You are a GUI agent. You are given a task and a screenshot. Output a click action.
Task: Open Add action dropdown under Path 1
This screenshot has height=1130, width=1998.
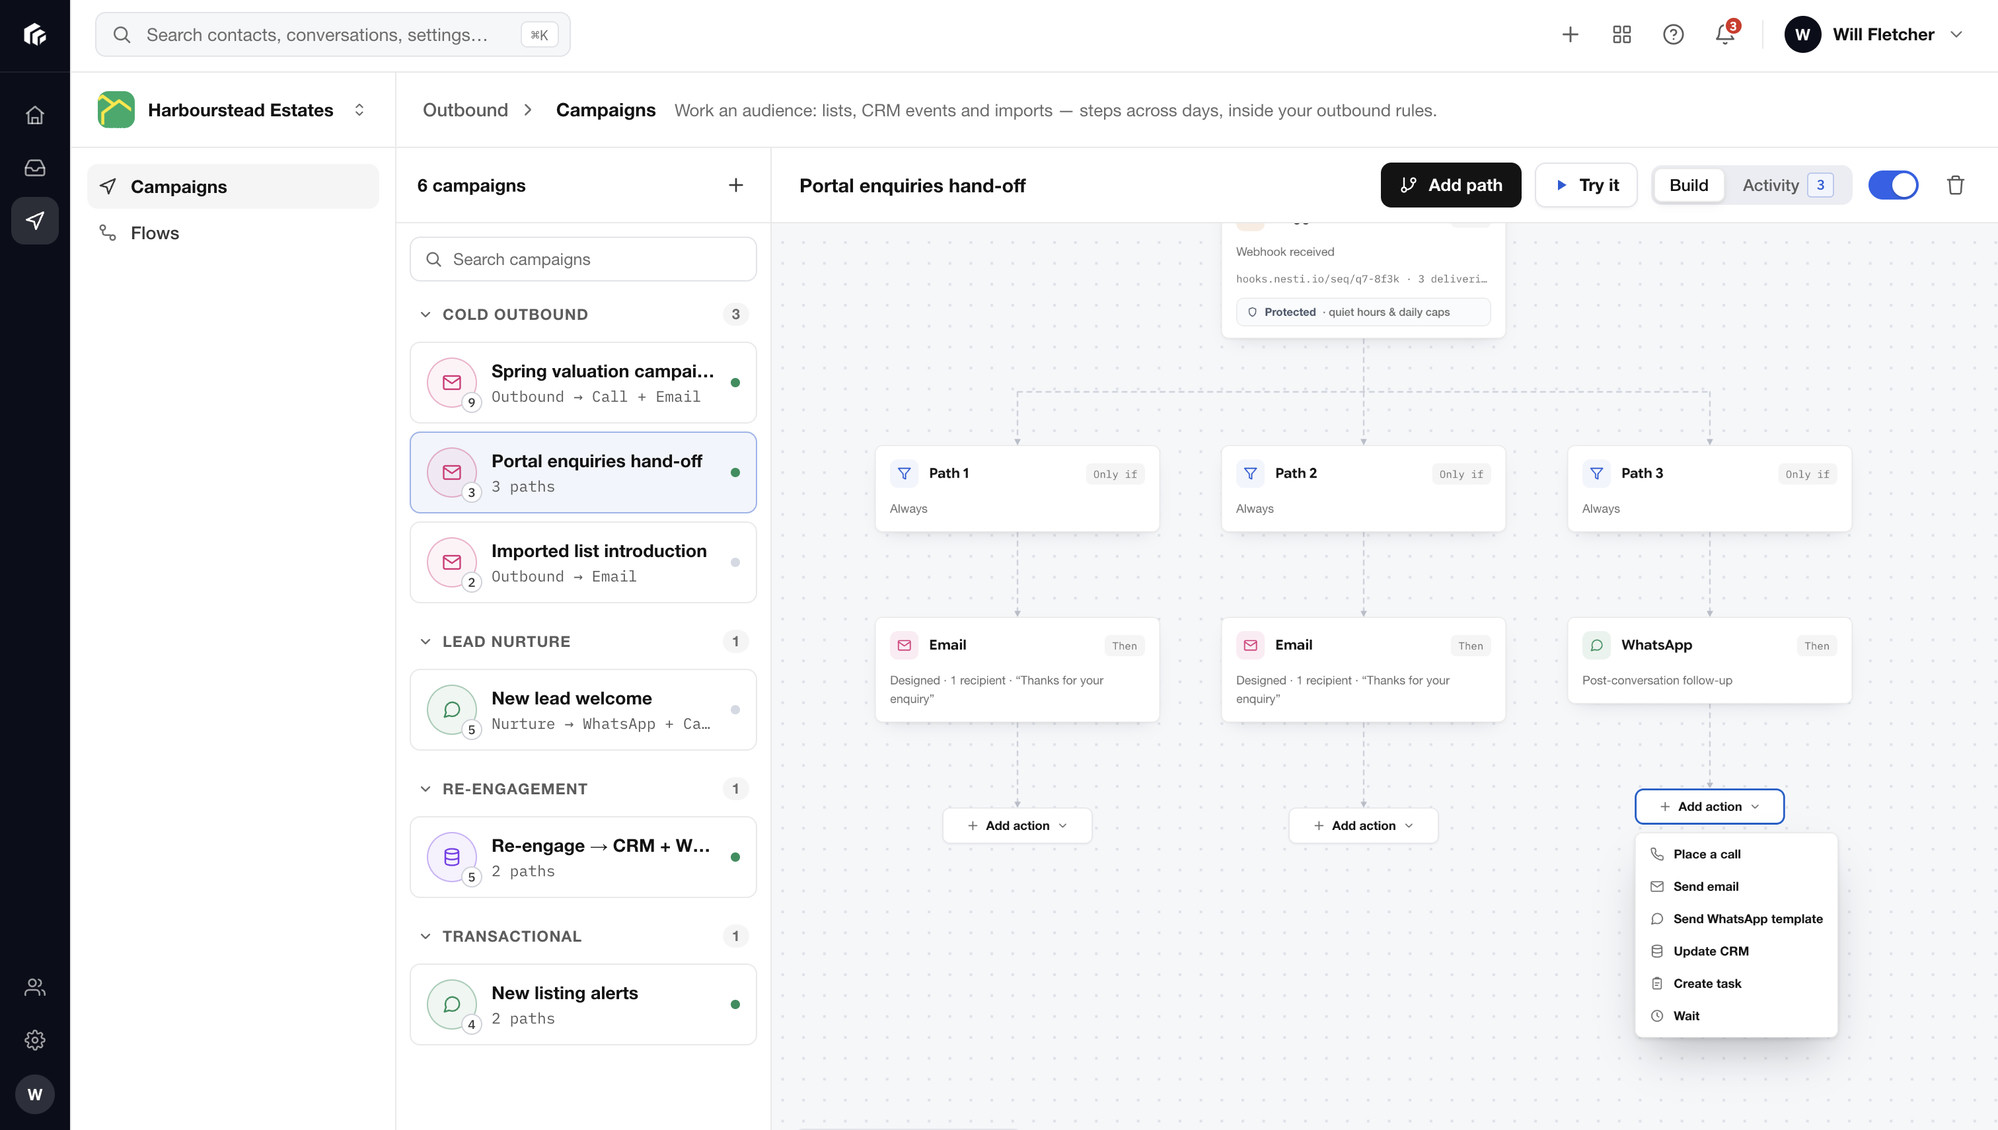point(1017,825)
